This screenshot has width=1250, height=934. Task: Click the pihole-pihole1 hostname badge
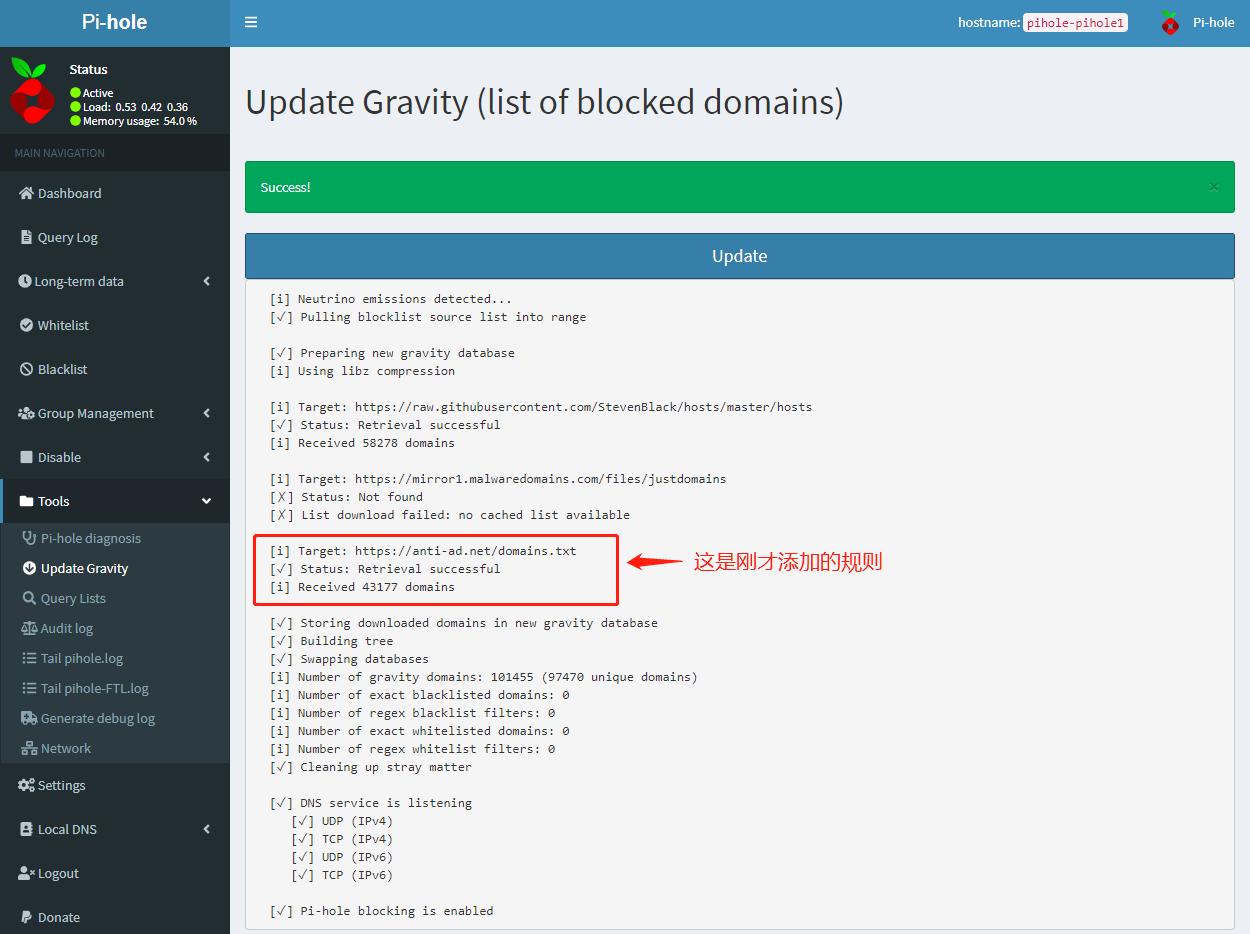tap(1075, 22)
